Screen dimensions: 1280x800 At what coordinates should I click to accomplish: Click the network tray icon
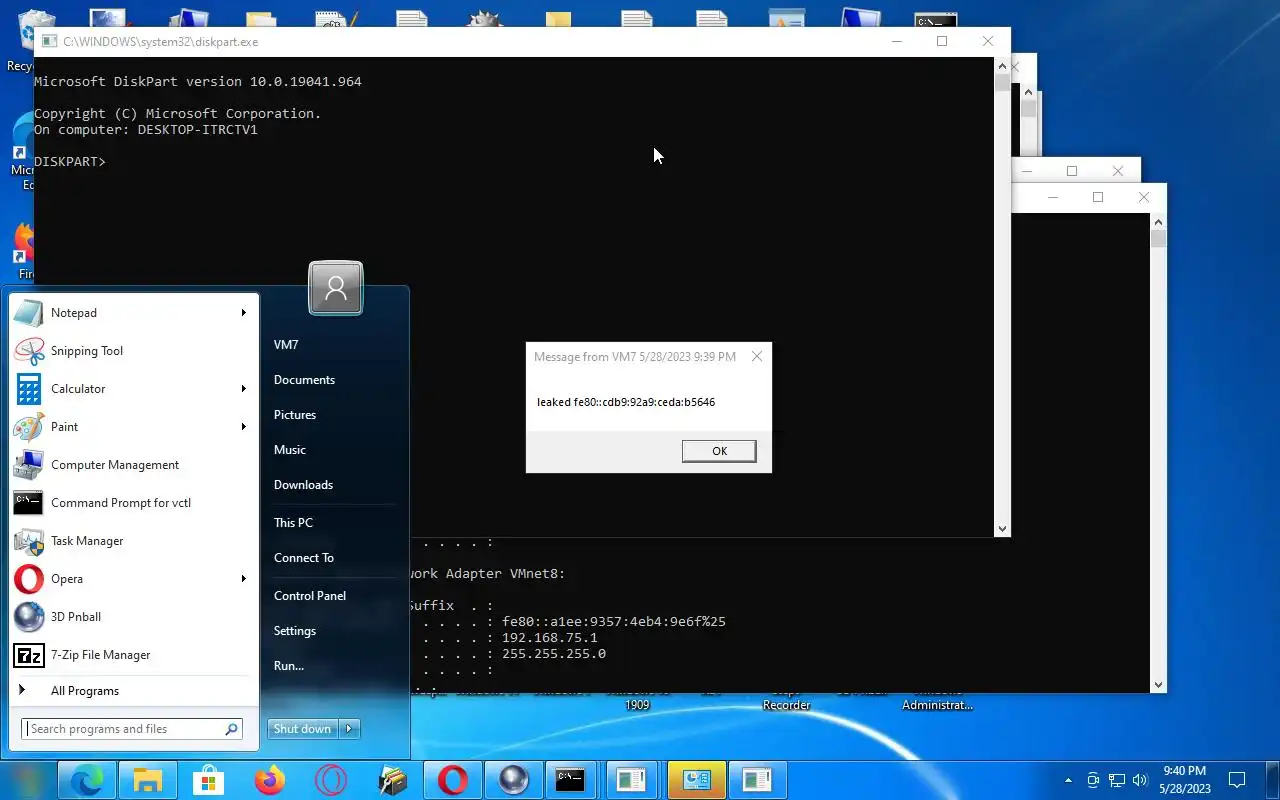point(1117,780)
